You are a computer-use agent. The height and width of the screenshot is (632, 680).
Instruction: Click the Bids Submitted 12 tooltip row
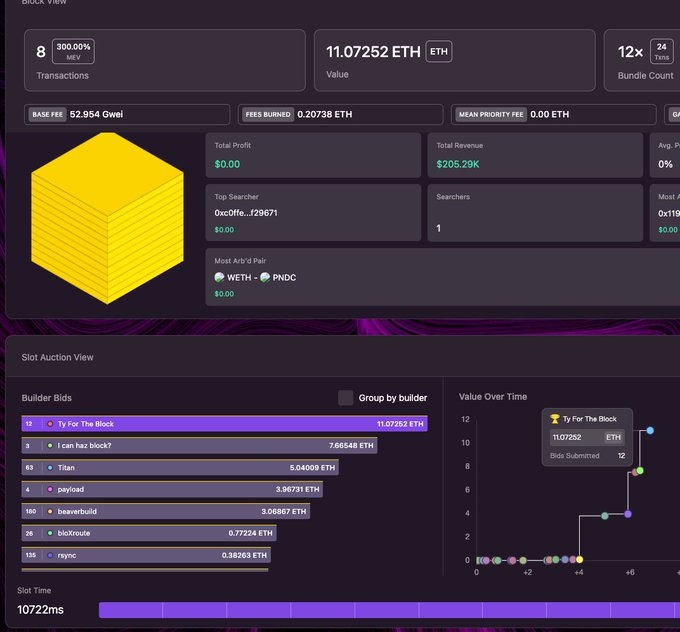pyautogui.click(x=587, y=456)
